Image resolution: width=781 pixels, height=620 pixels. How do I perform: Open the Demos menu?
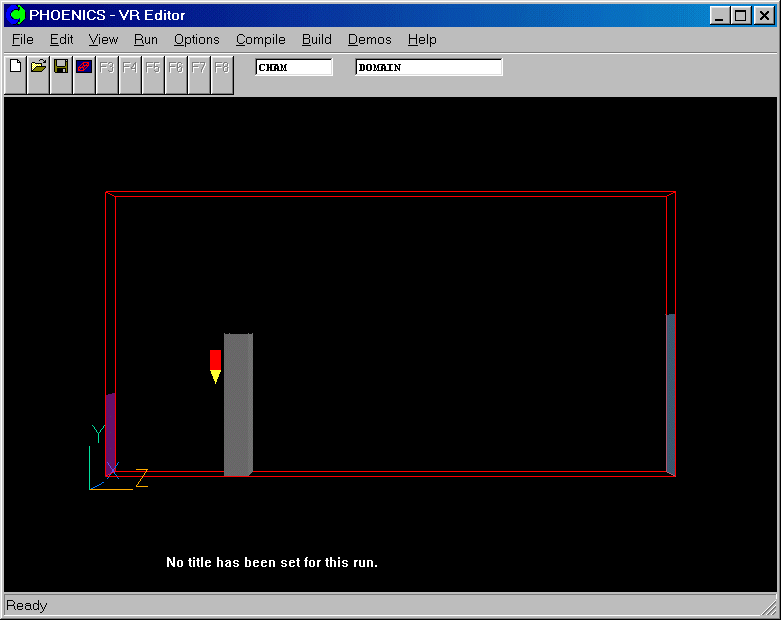click(x=369, y=40)
